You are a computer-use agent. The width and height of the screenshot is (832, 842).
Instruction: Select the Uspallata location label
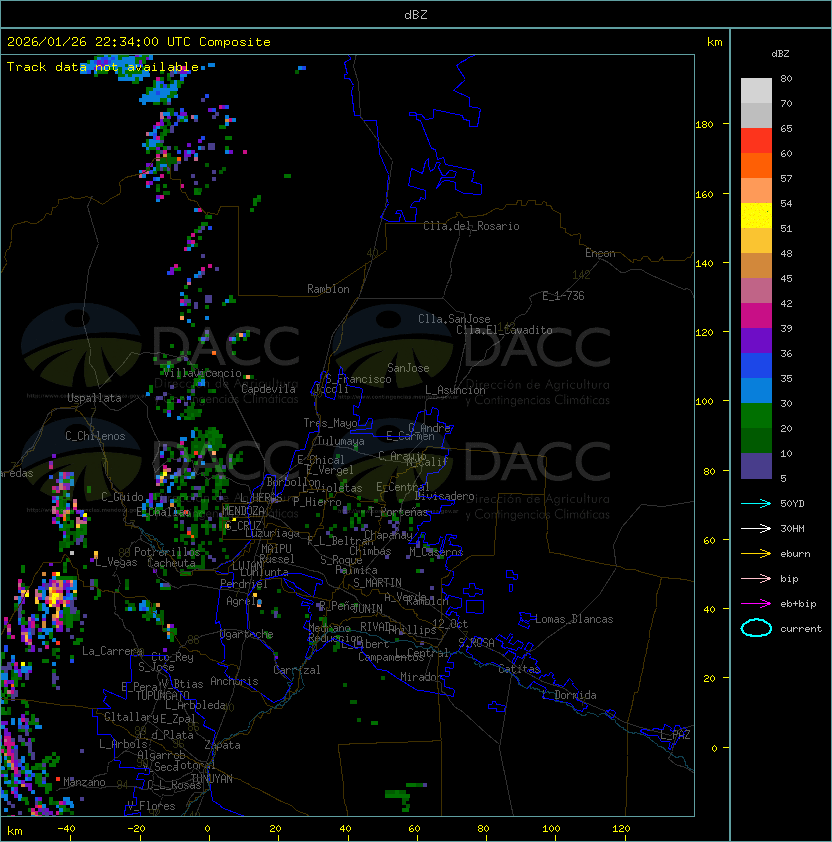[94, 398]
